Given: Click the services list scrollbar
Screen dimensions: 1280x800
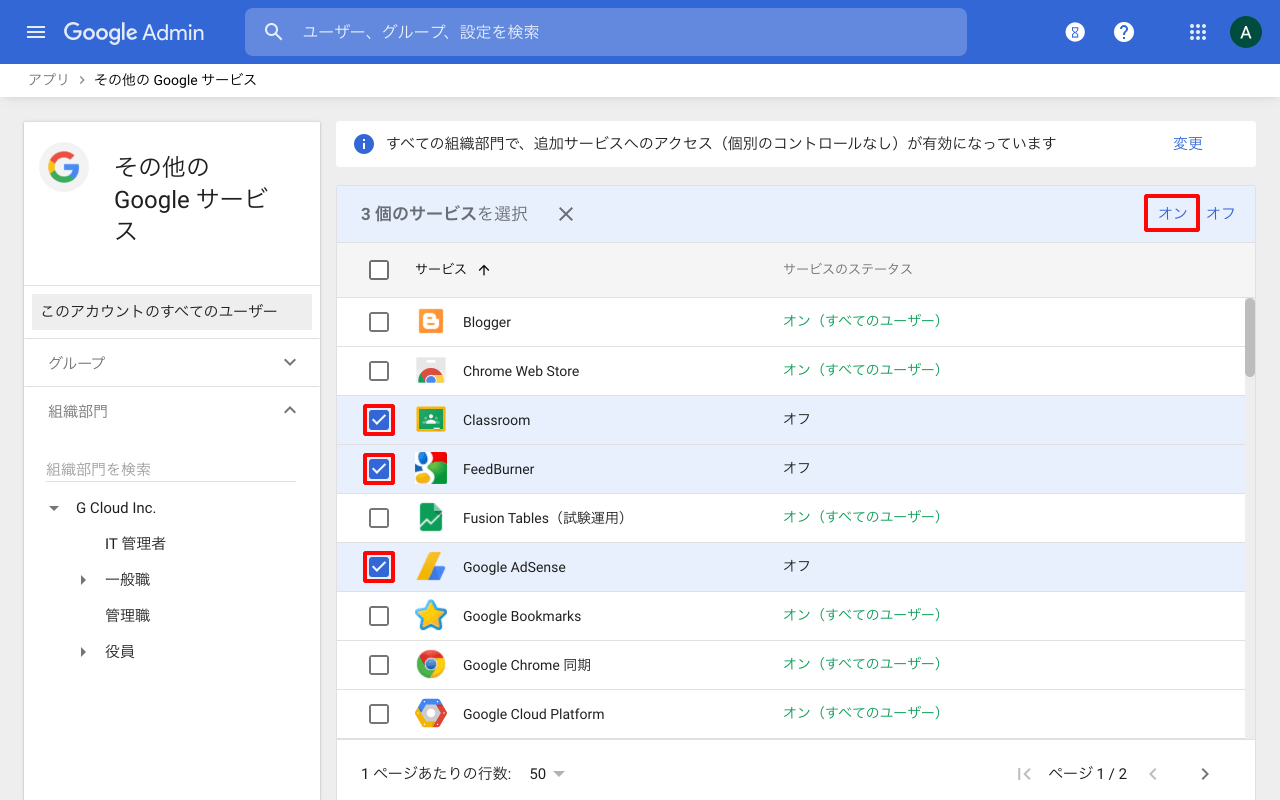Looking at the screenshot, I should (1250, 337).
